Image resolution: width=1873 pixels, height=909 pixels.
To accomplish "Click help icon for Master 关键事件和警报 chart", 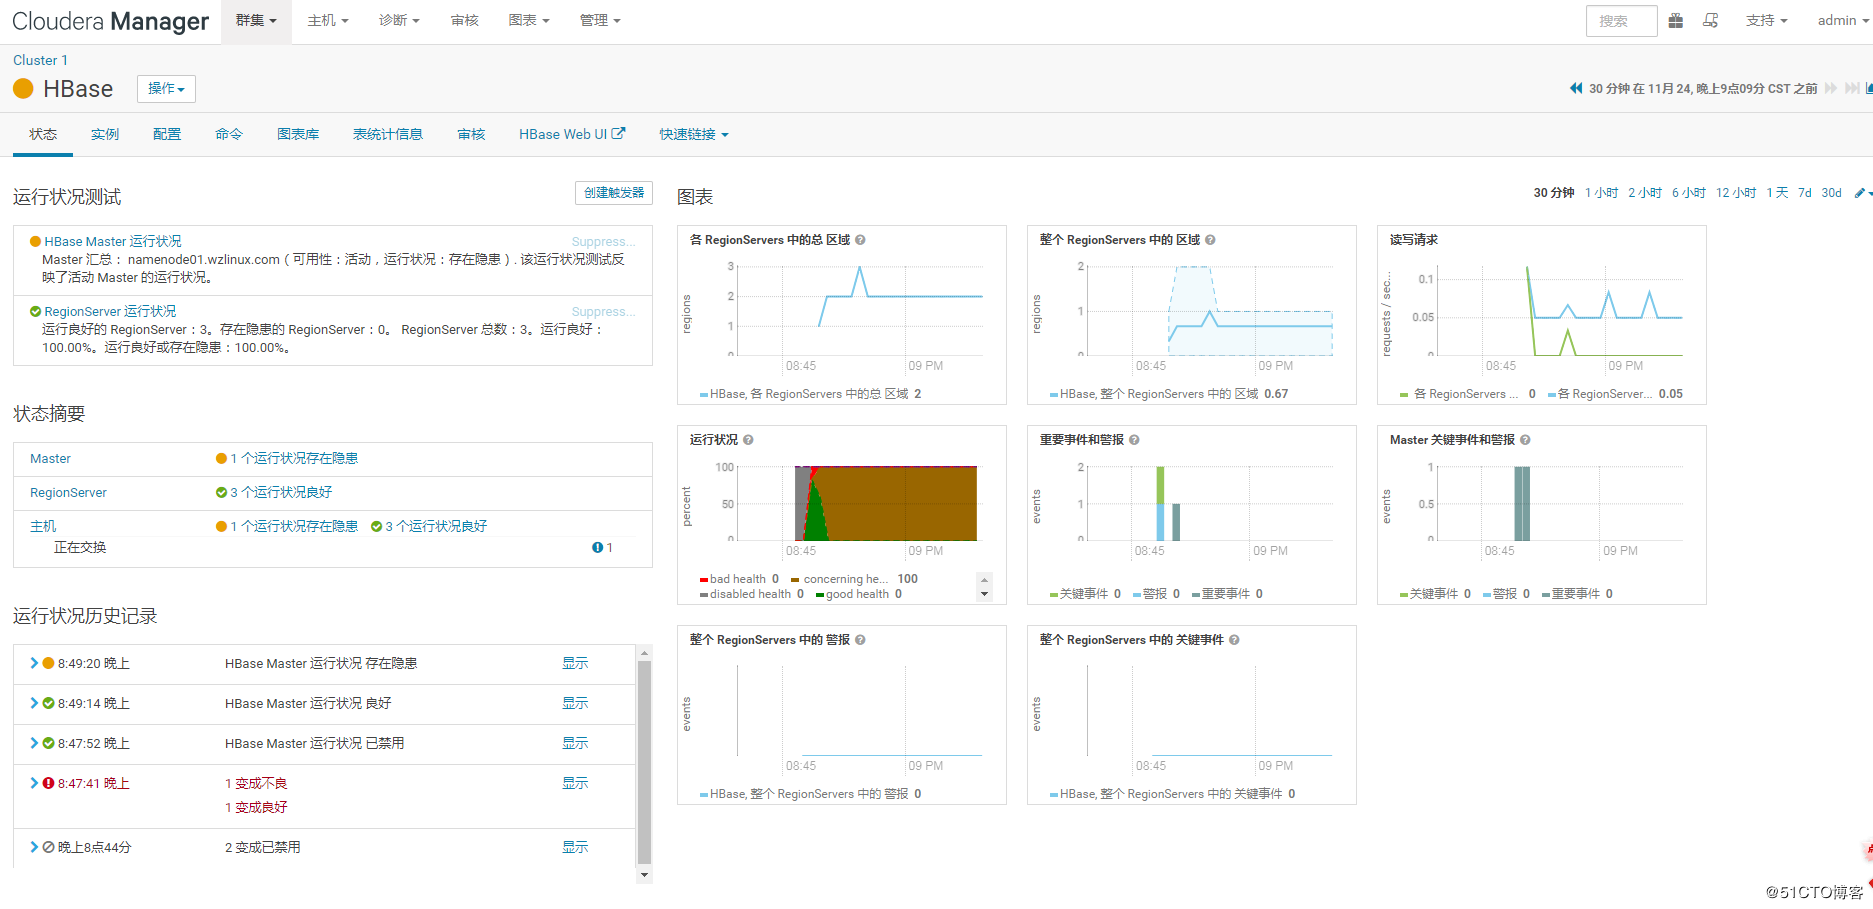I will 1525,440.
